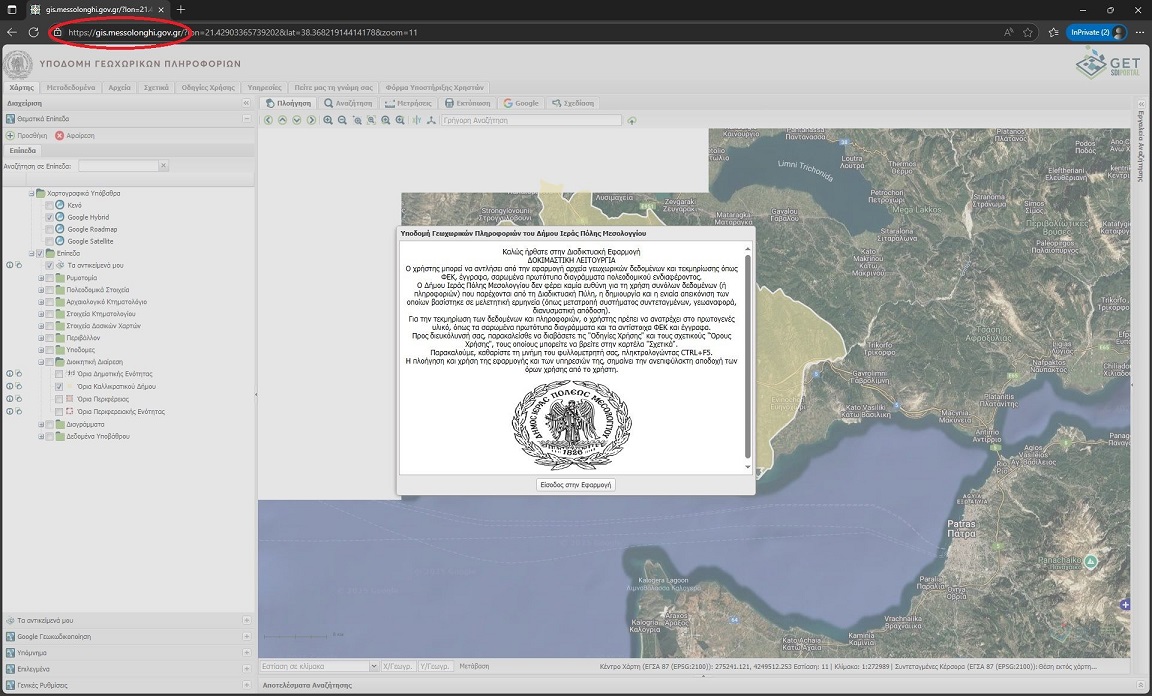Click the pan left arrow icon
The image size is (1152, 696).
(268, 120)
